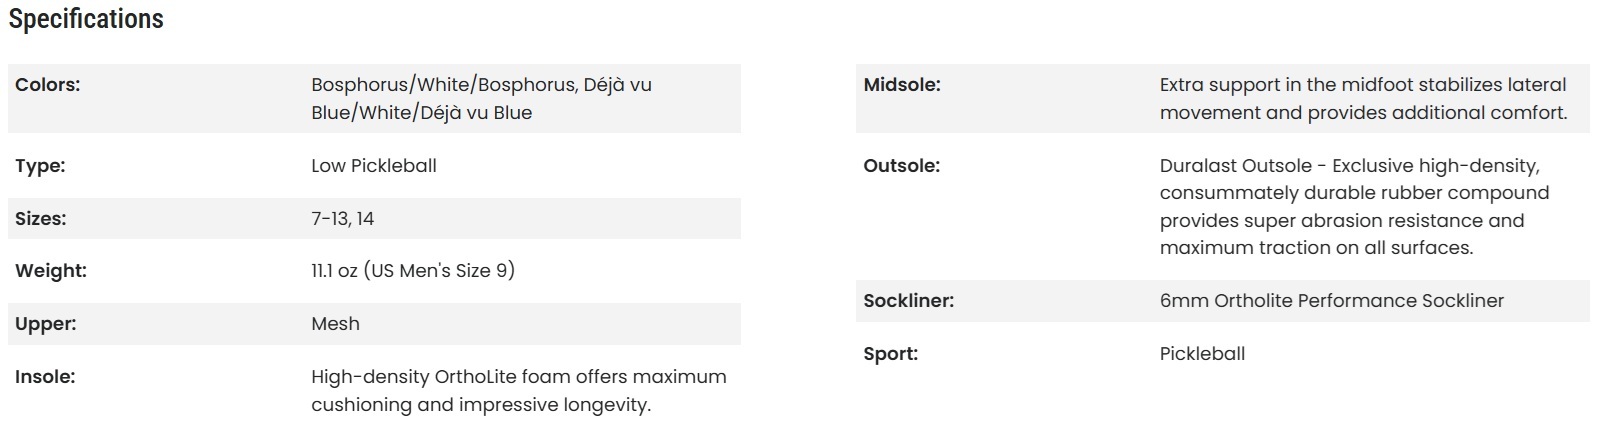Select the Colors label
Image resolution: width=1622 pixels, height=438 pixels.
click(x=48, y=85)
